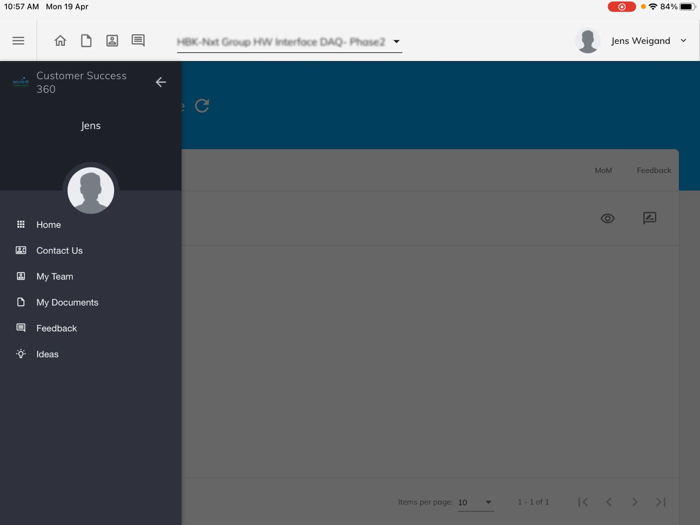Open feedback chat icon in top toolbar

(138, 41)
